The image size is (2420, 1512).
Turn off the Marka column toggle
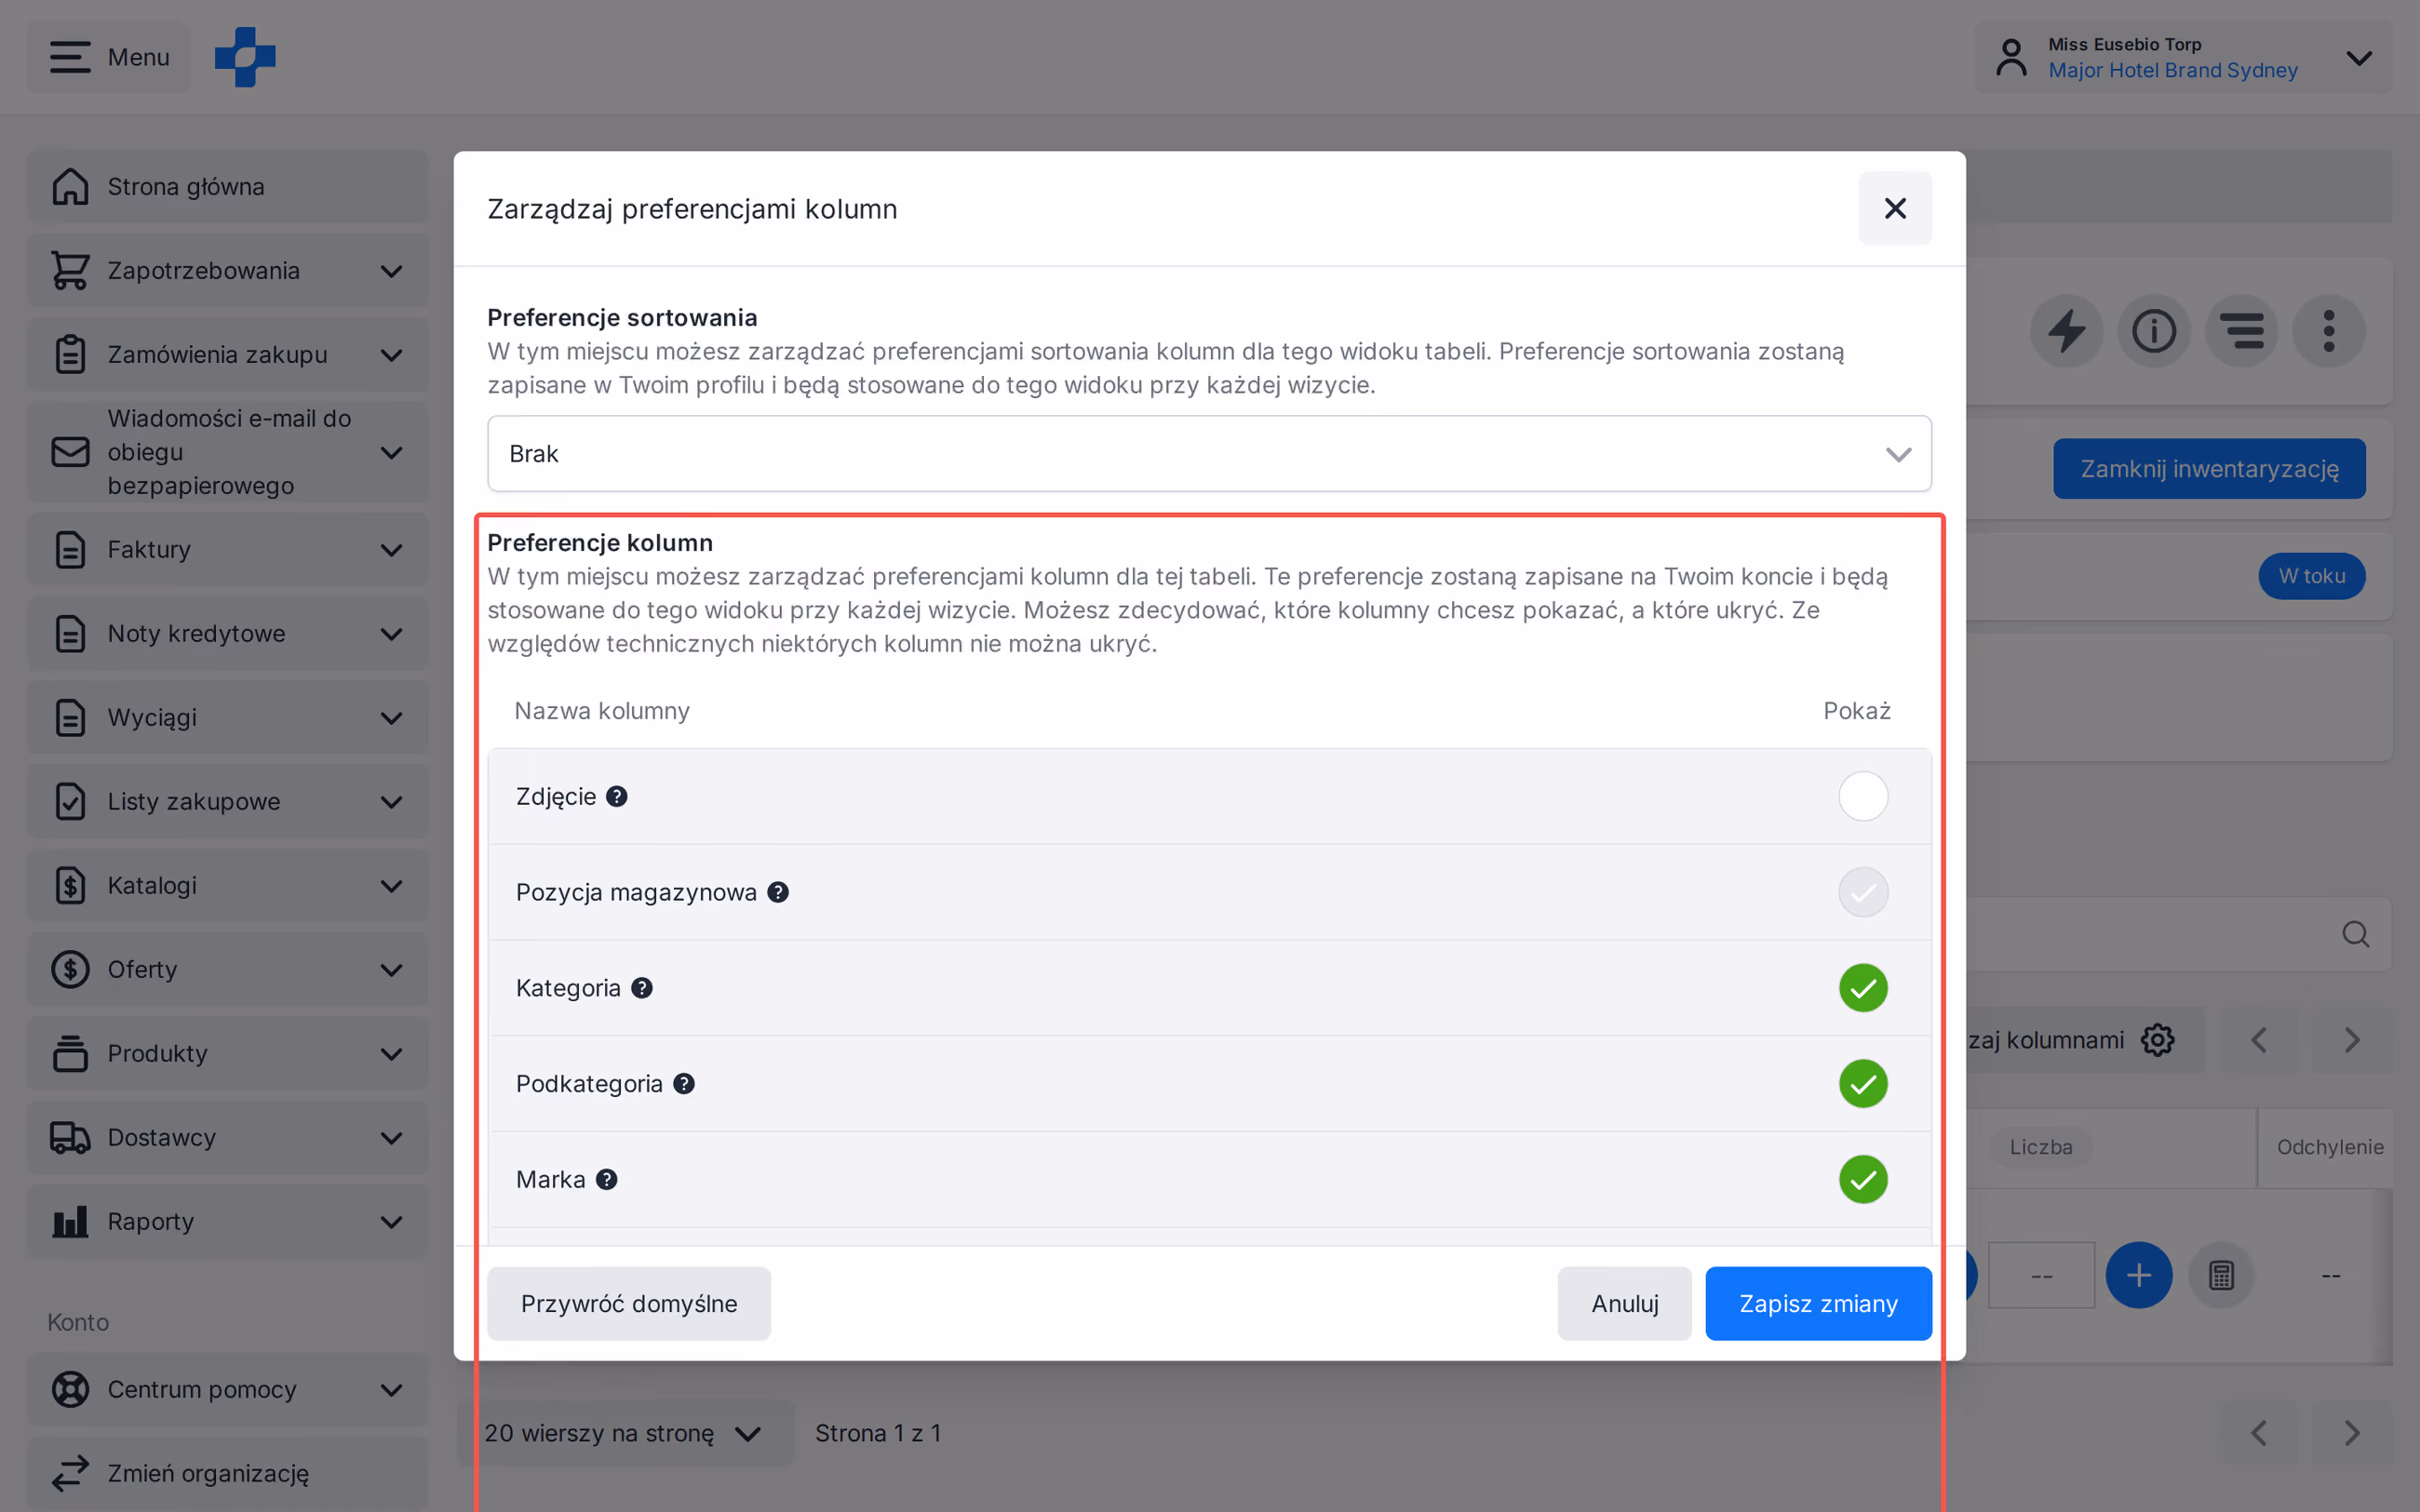(1863, 1180)
